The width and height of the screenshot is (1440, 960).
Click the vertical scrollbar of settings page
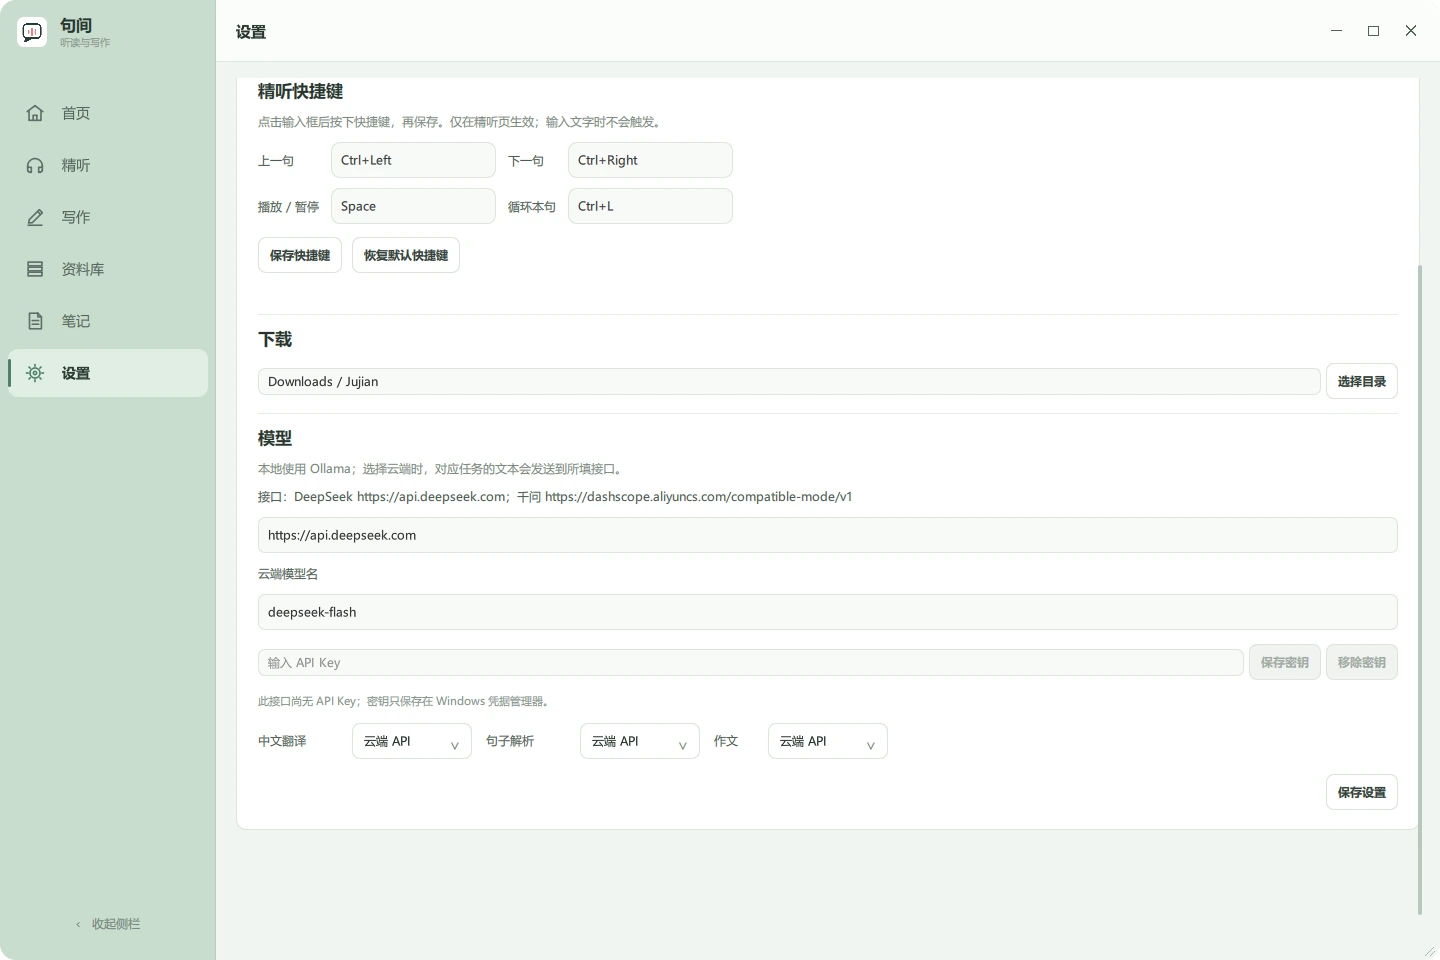(x=1420, y=590)
